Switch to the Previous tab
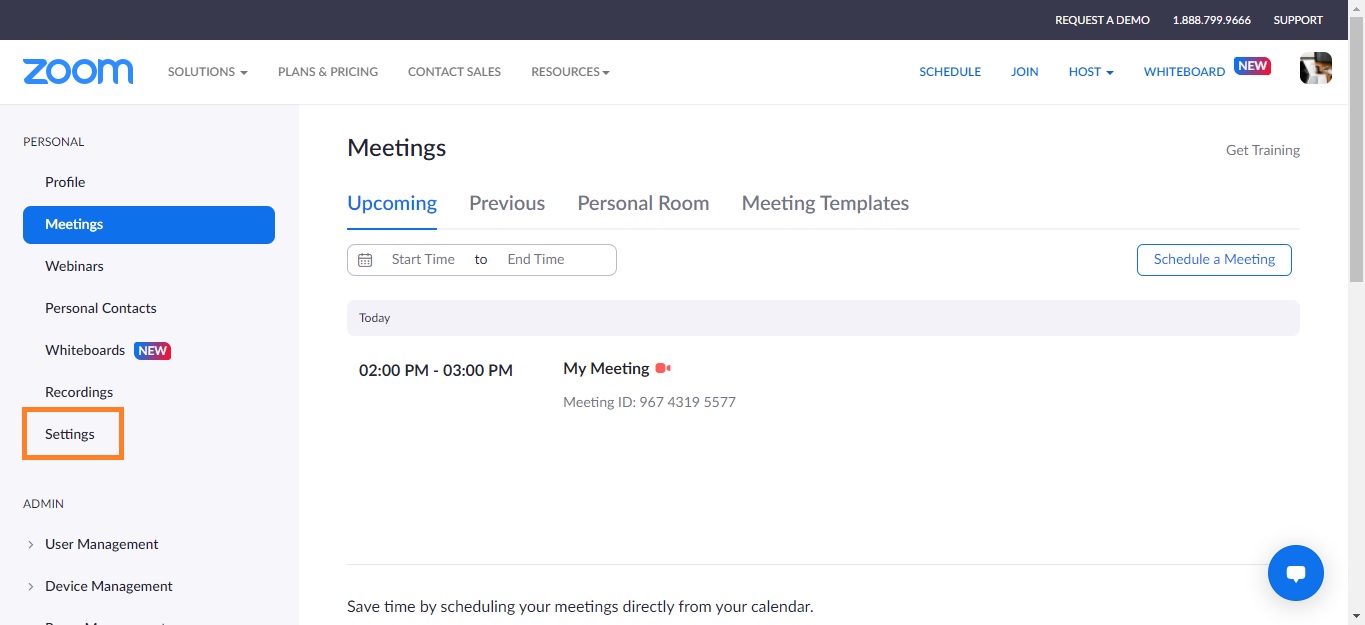 click(x=506, y=203)
